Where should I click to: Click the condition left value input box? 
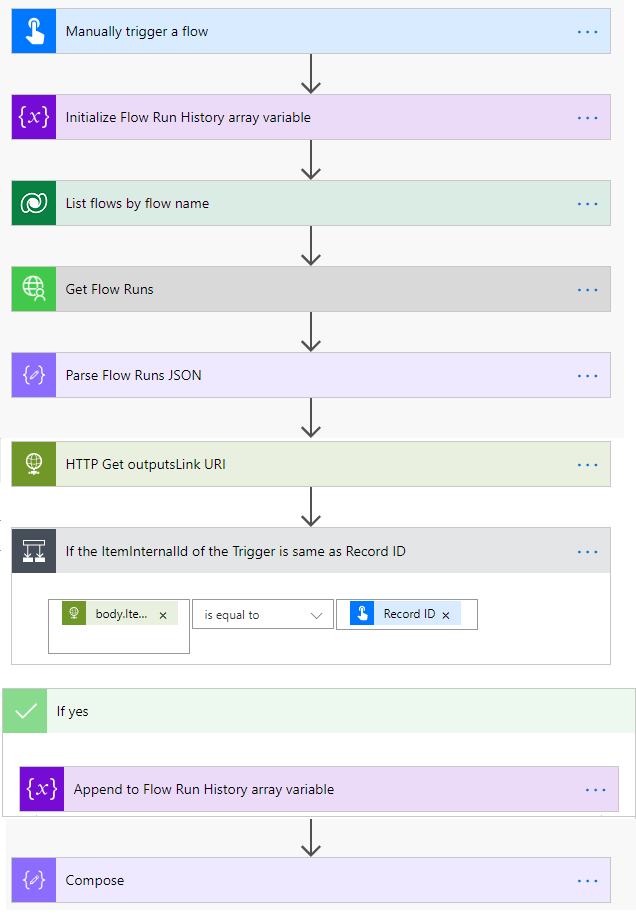point(118,639)
